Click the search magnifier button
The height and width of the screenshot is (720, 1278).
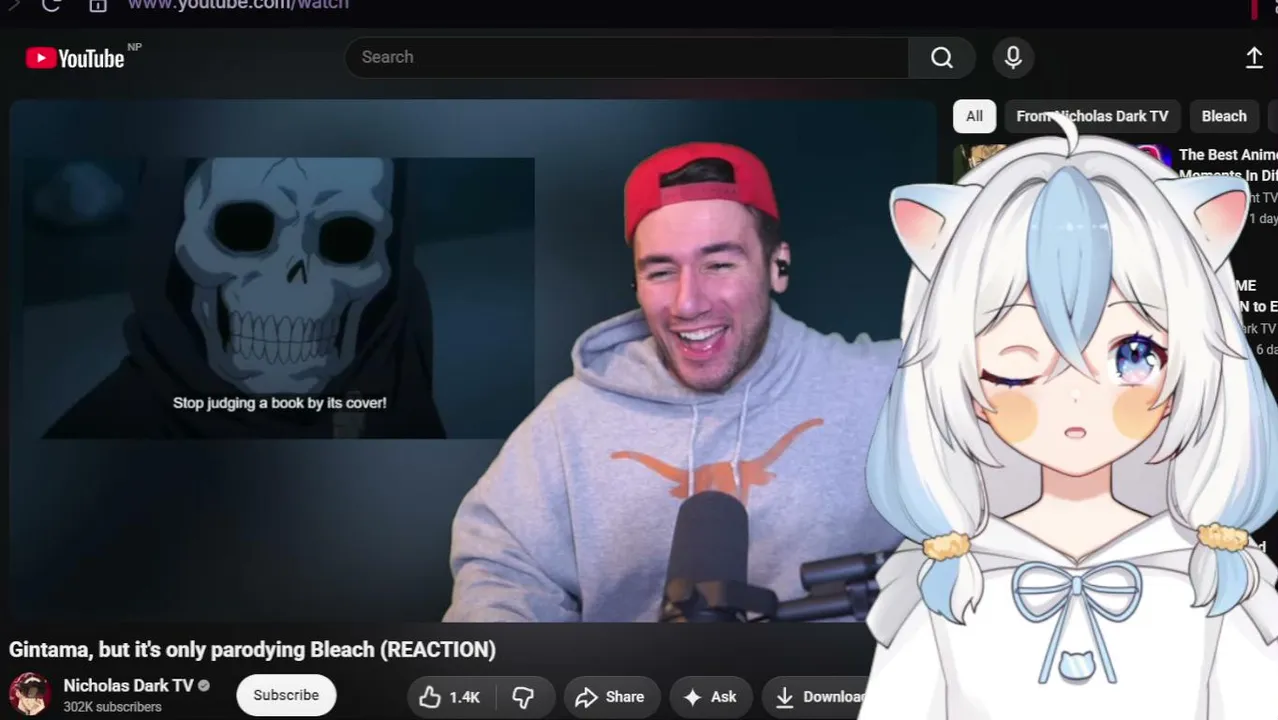[x=942, y=58]
